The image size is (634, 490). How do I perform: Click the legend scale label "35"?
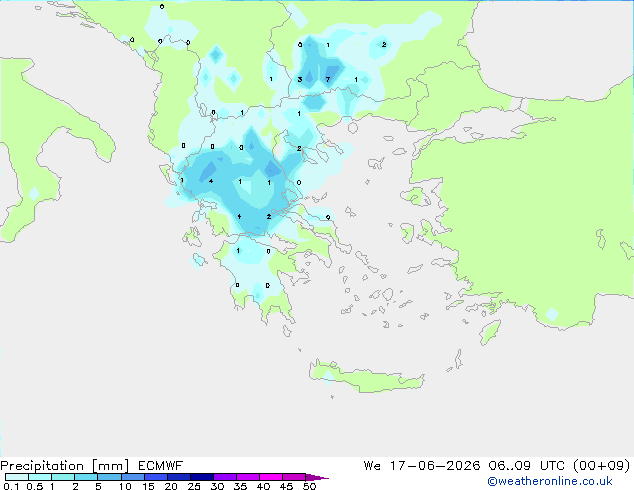tap(240, 486)
